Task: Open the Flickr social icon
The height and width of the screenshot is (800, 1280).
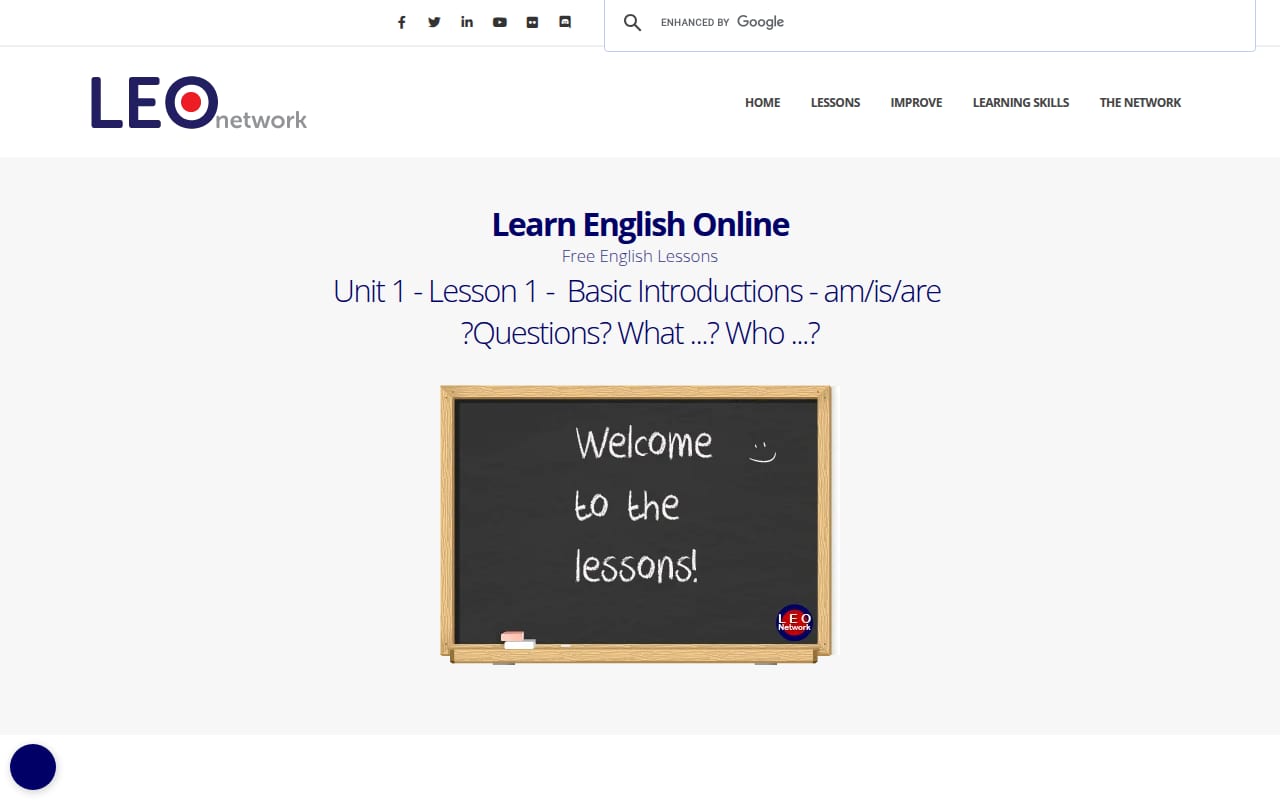Action: pyautogui.click(x=532, y=22)
